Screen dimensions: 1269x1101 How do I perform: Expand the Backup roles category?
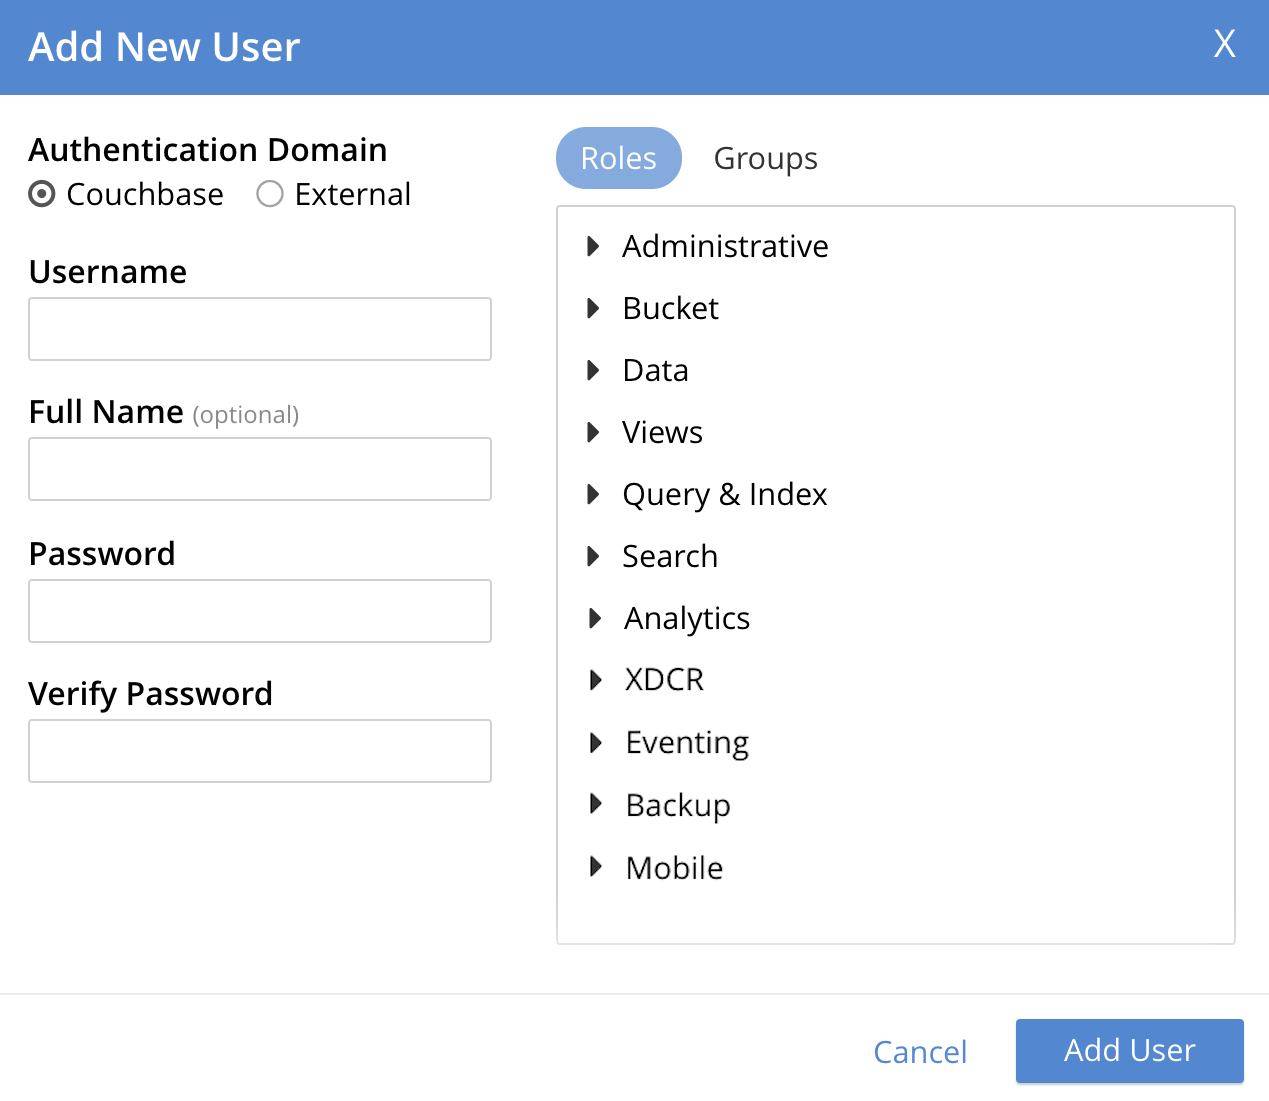[x=596, y=804]
